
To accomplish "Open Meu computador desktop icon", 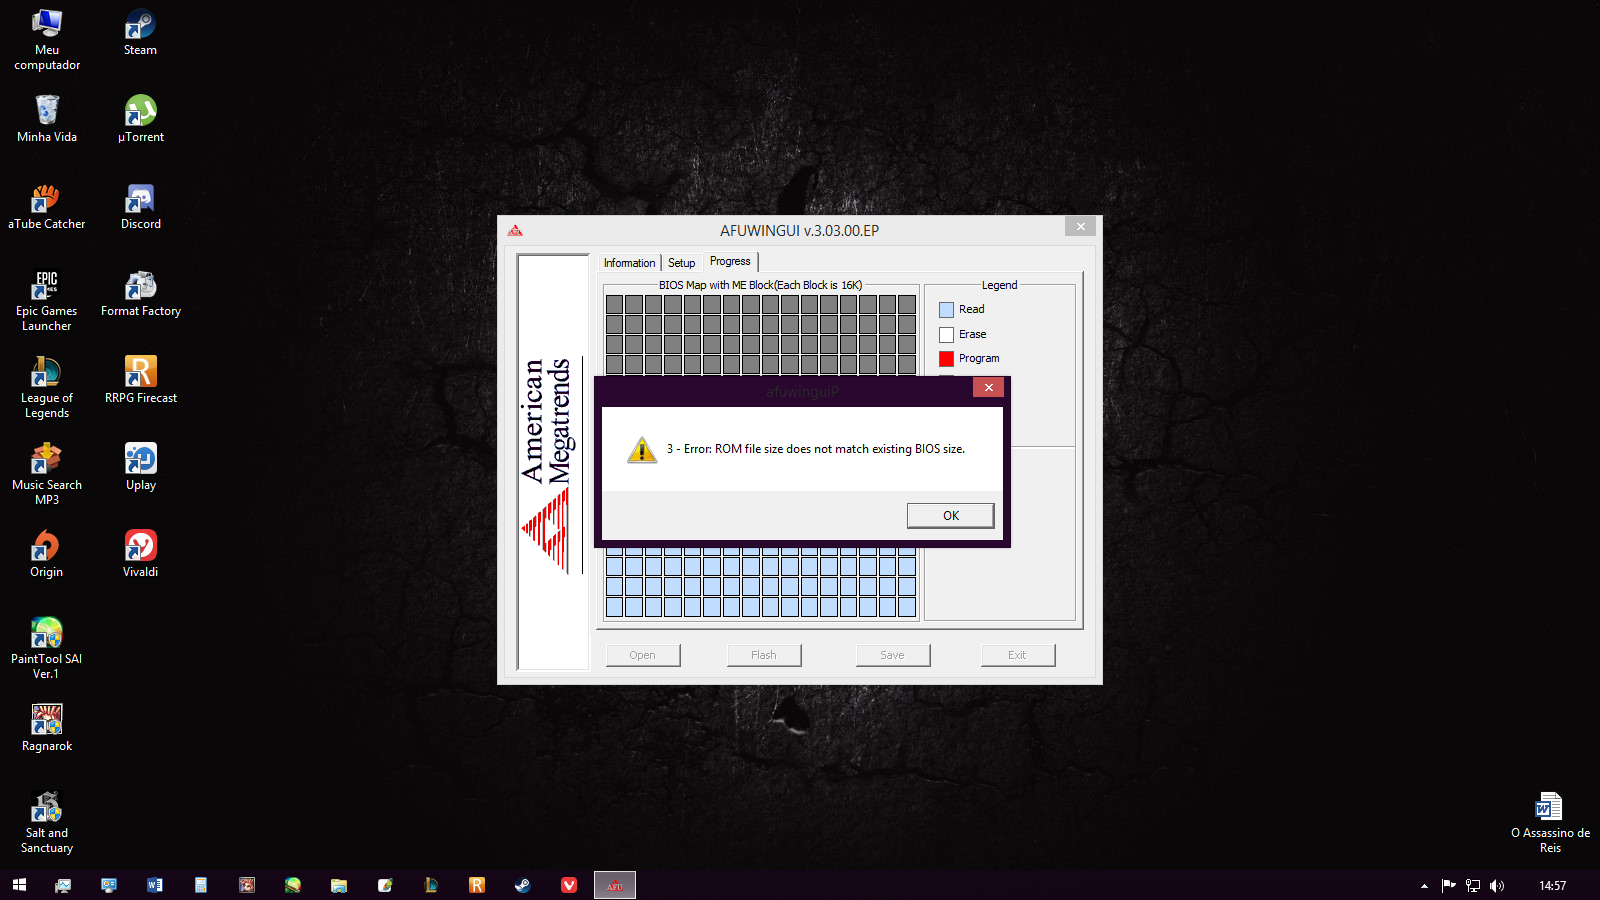I will [x=47, y=40].
